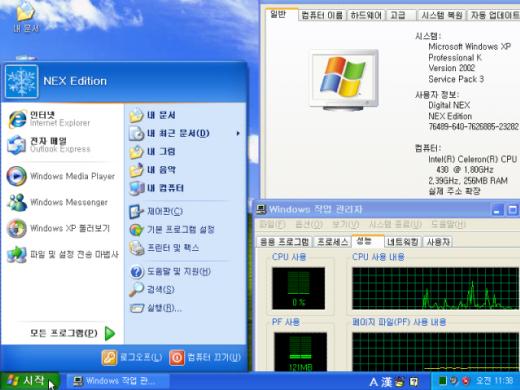The height and width of the screenshot is (390, 520).
Task: Open 내 그림 folder icon
Action: (x=136, y=152)
